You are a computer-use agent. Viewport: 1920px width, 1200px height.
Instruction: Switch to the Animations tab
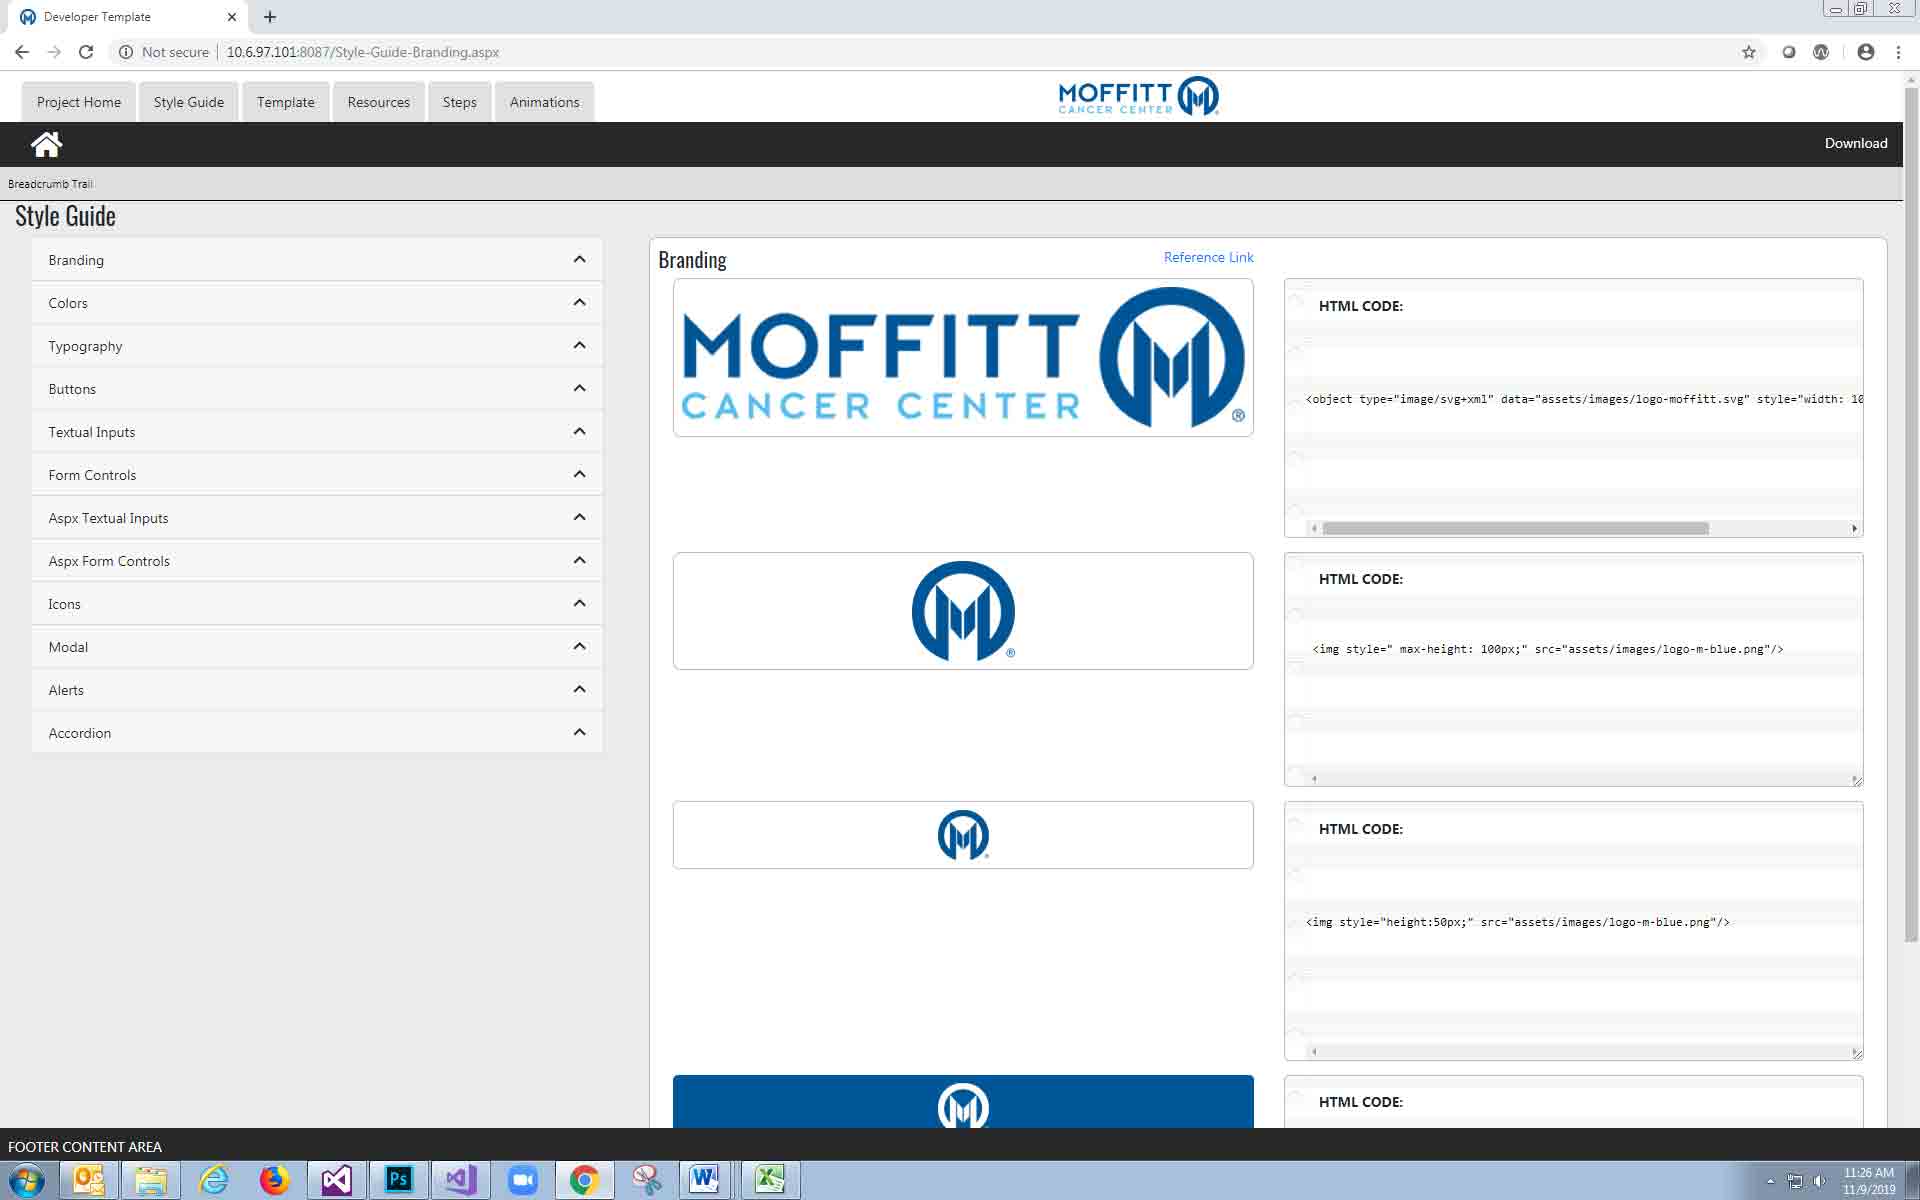(544, 102)
